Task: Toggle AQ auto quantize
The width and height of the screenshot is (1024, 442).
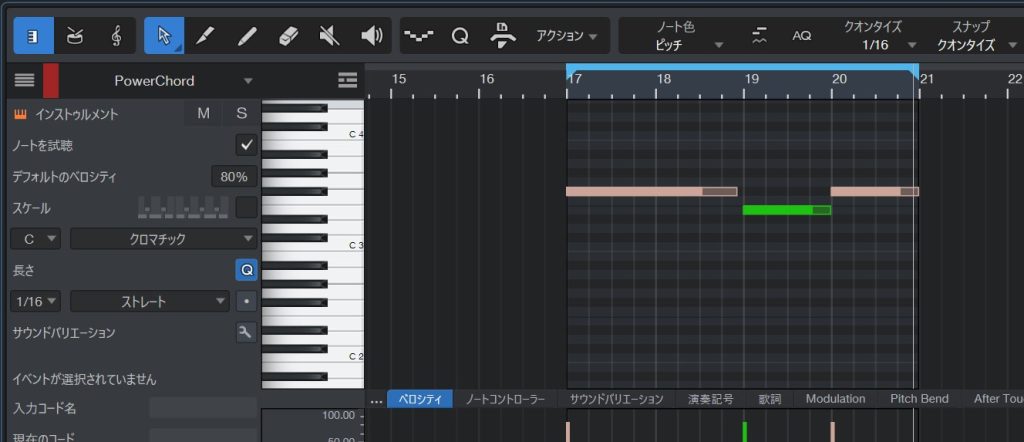Action: 802,36
